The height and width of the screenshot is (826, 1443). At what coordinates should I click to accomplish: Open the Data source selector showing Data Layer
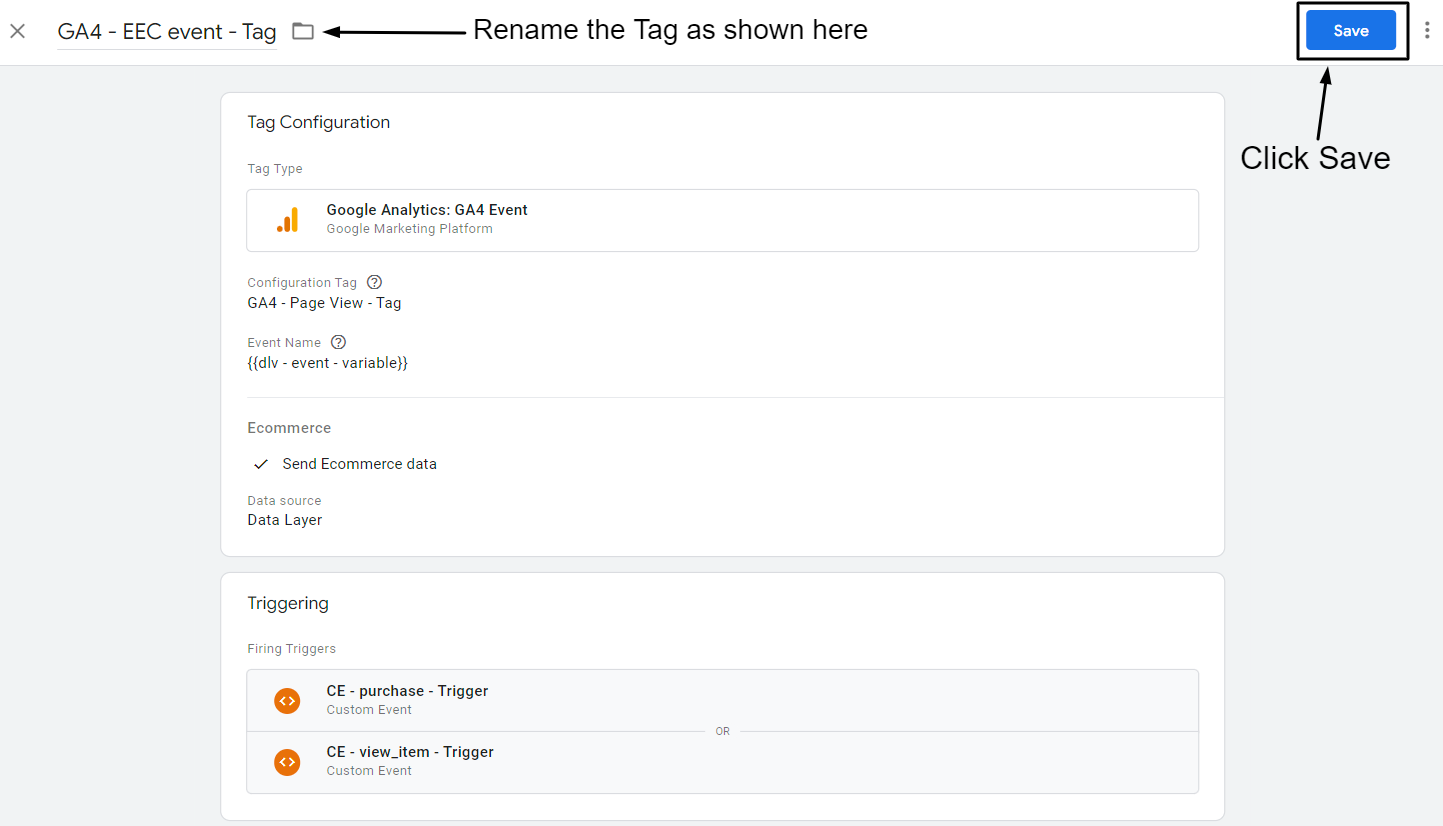[284, 519]
